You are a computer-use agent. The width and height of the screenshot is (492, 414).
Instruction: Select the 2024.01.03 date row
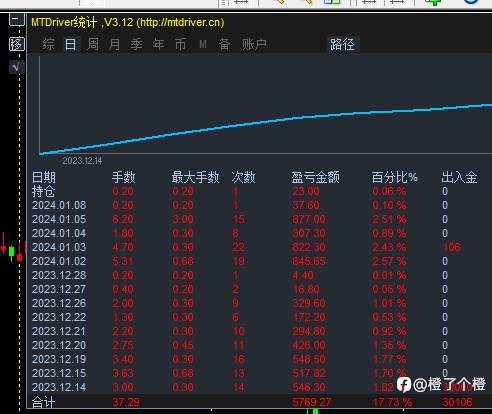pyautogui.click(x=59, y=247)
